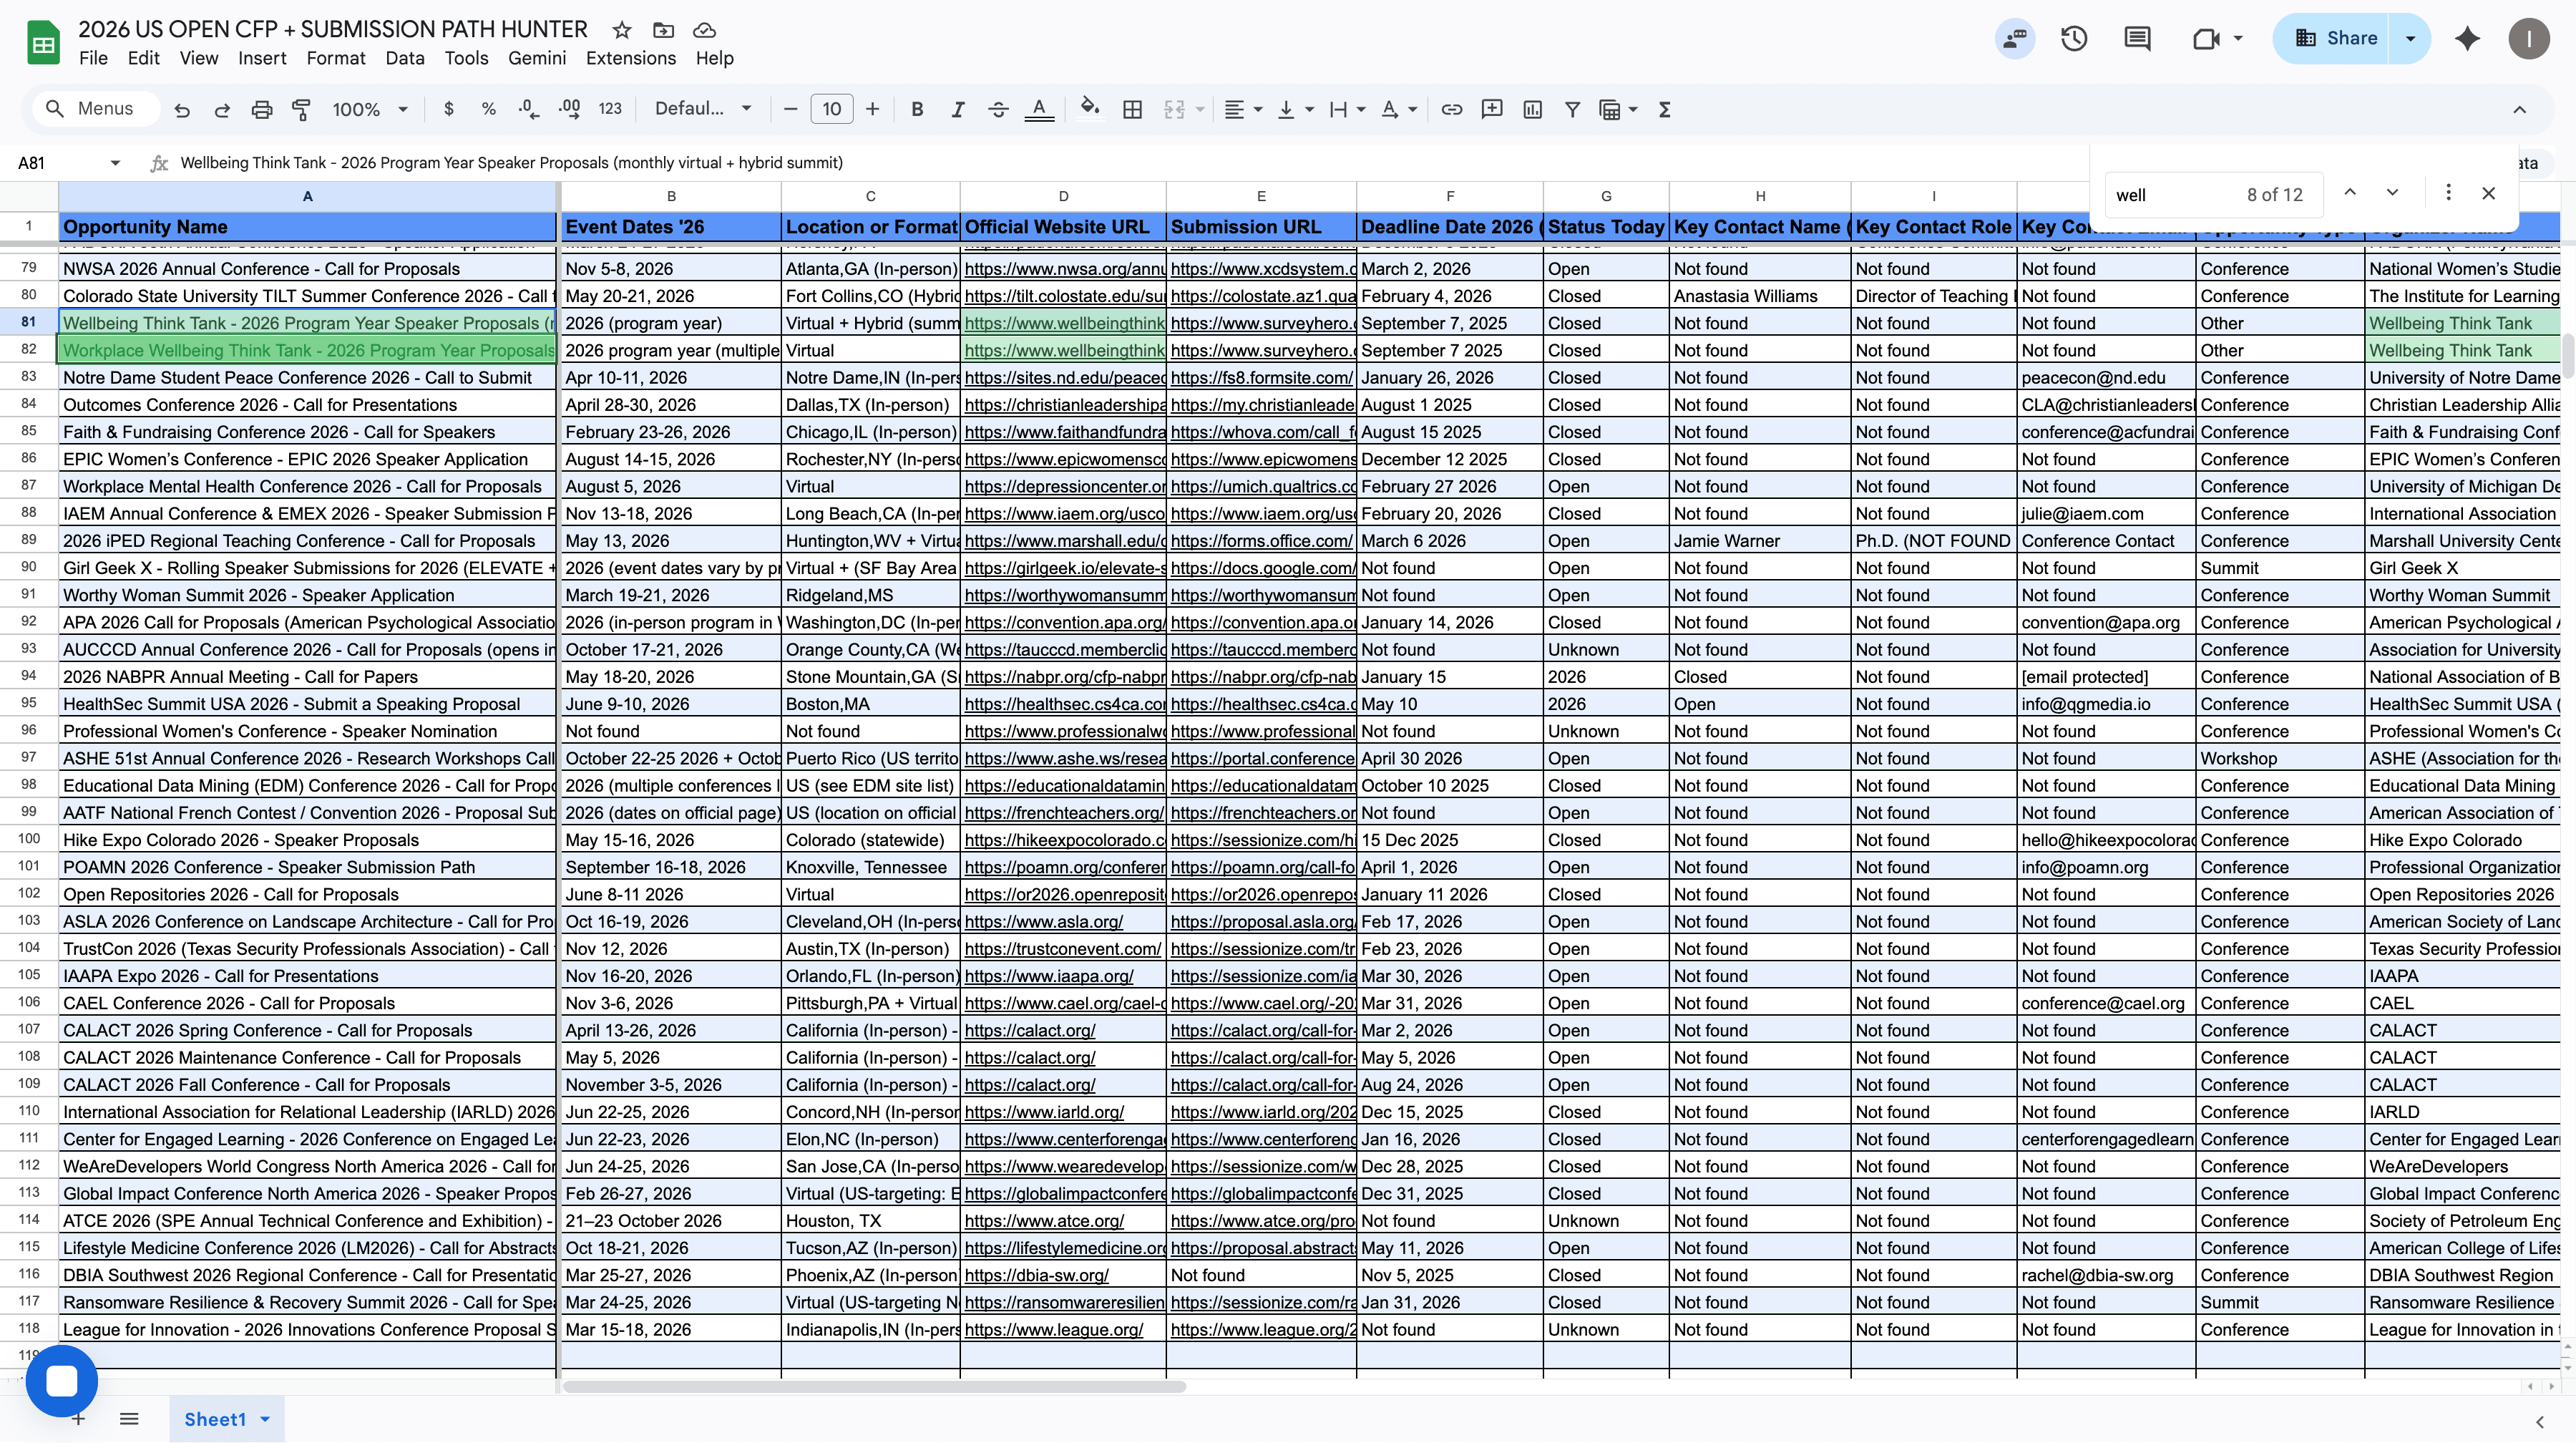This screenshot has width=2576, height=1443.
Task: Click the paint format roller icon
Action: point(301,109)
